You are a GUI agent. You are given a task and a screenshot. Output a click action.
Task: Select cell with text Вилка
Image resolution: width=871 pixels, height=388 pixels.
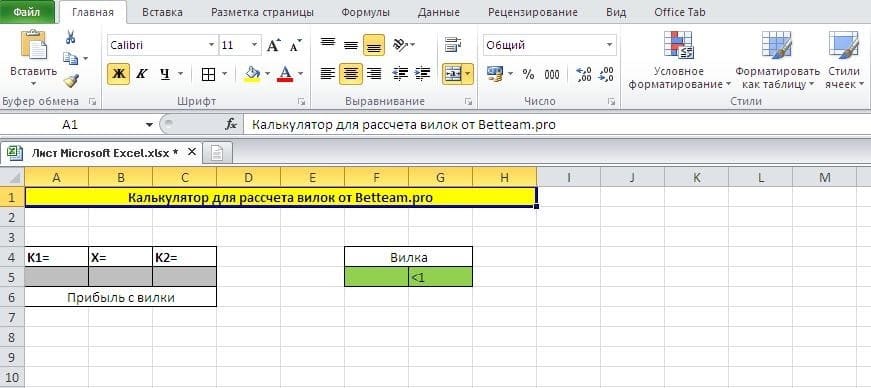click(x=408, y=257)
